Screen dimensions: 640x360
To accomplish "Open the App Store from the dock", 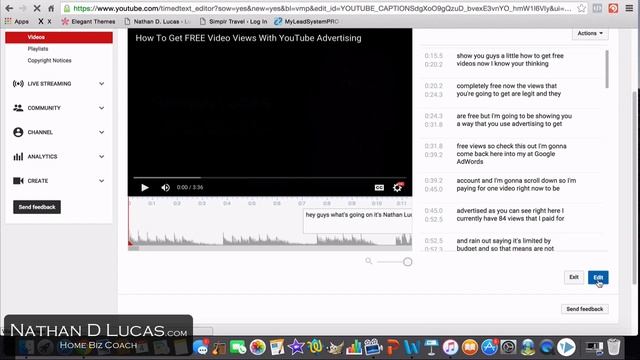I will click(489, 347).
